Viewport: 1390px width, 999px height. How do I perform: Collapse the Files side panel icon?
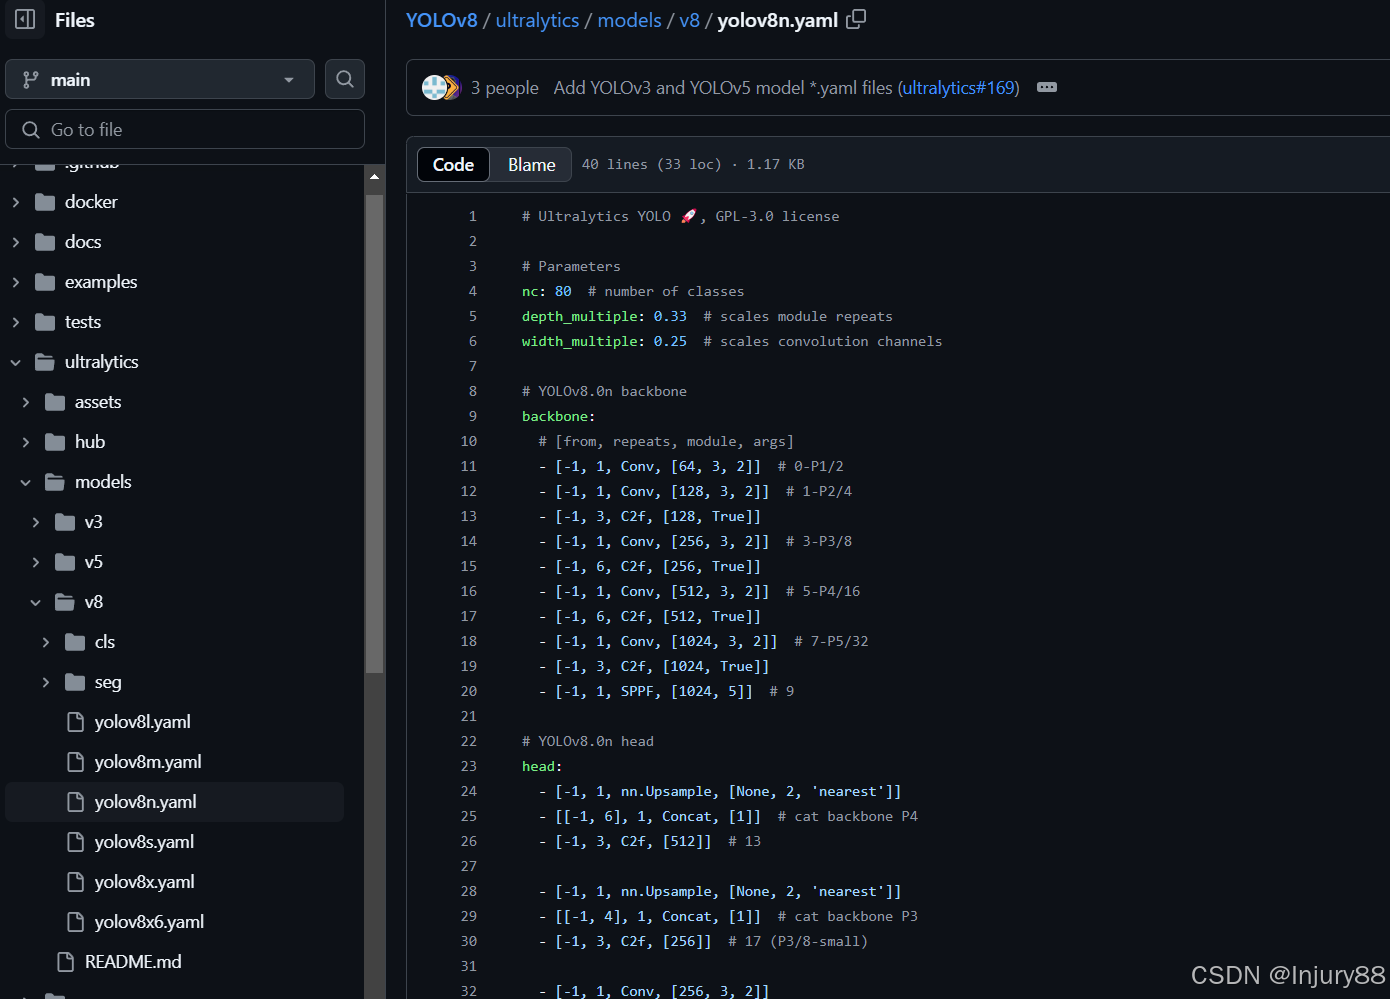pos(25,19)
